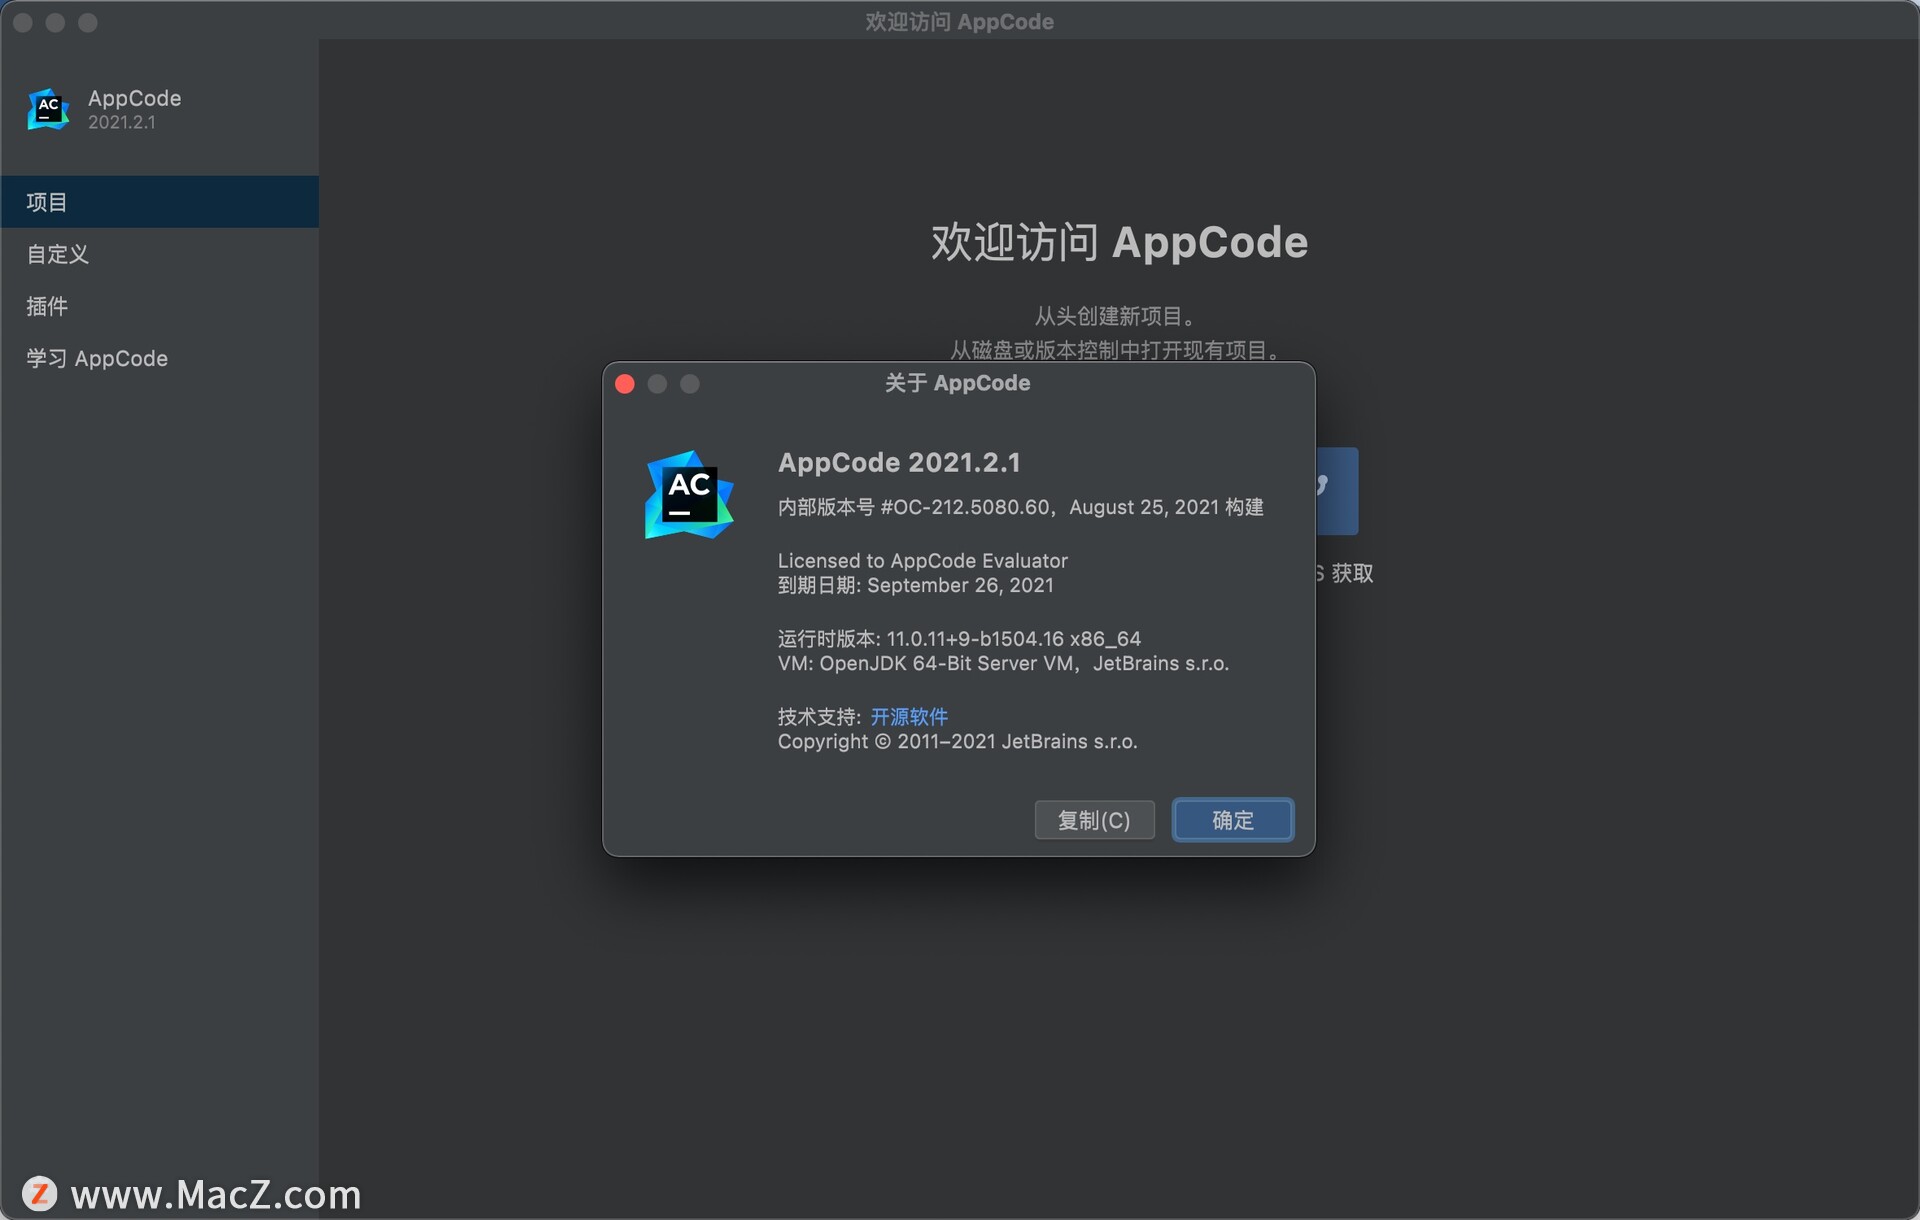This screenshot has height=1220, width=1920.
Task: Click the AppCode logo in sidebar
Action: pyautogui.click(x=48, y=109)
